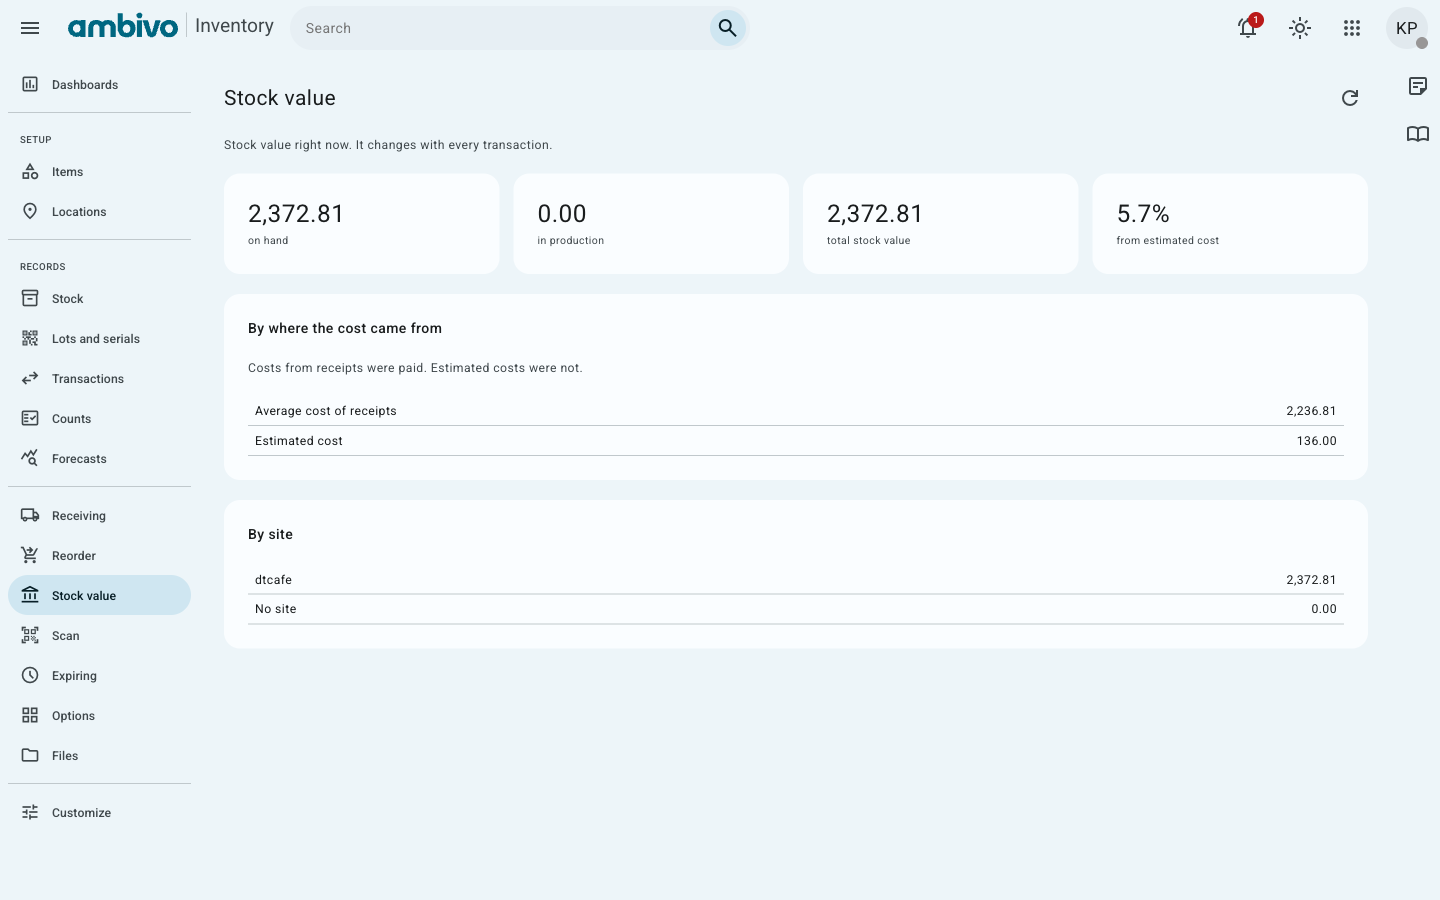
Task: Open the Stock records page
Action: click(99, 299)
